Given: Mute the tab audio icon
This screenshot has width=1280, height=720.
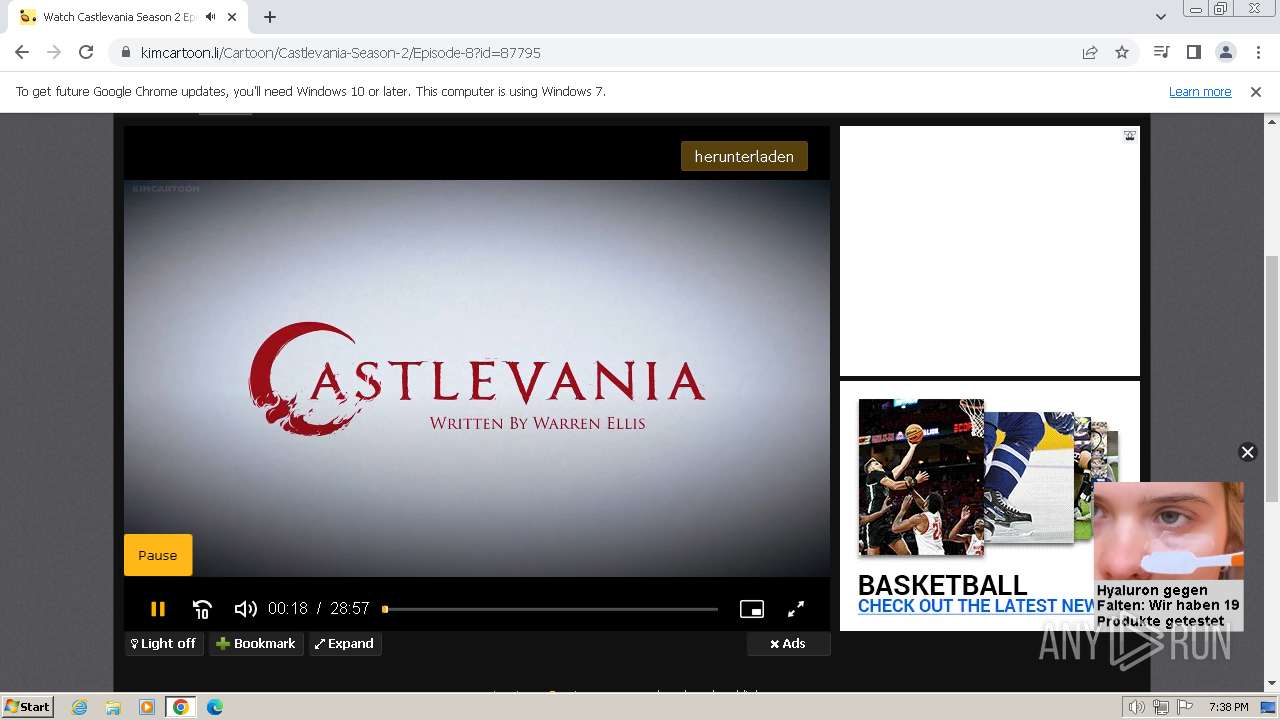Looking at the screenshot, I should (211, 17).
